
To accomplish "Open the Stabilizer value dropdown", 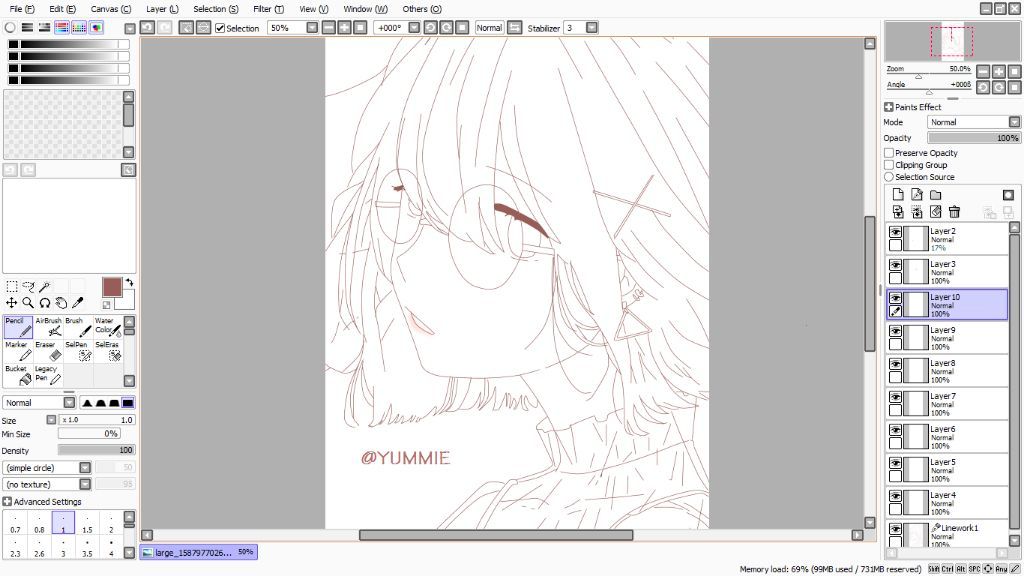I will (592, 27).
